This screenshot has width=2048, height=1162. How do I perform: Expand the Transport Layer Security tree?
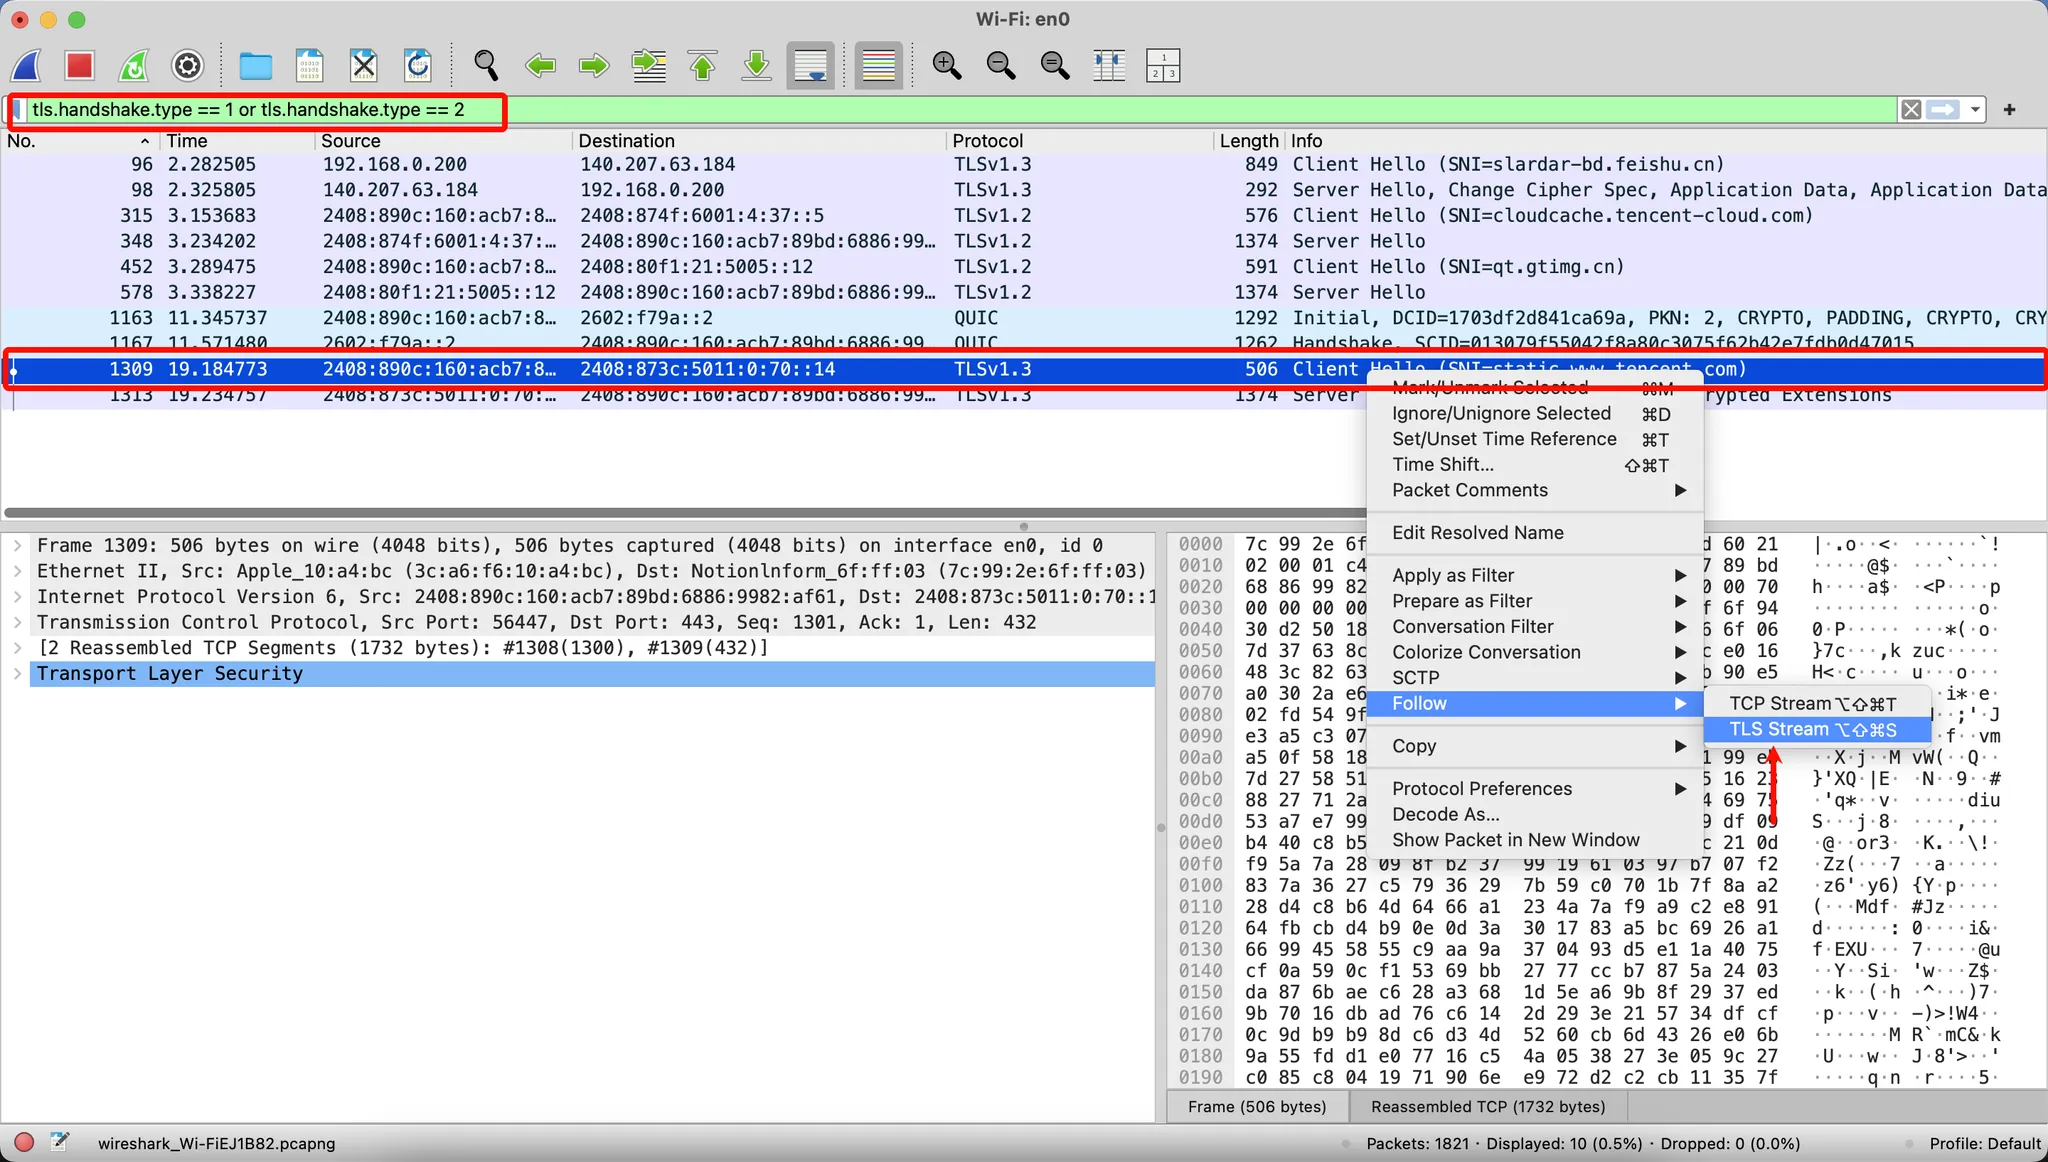point(17,674)
